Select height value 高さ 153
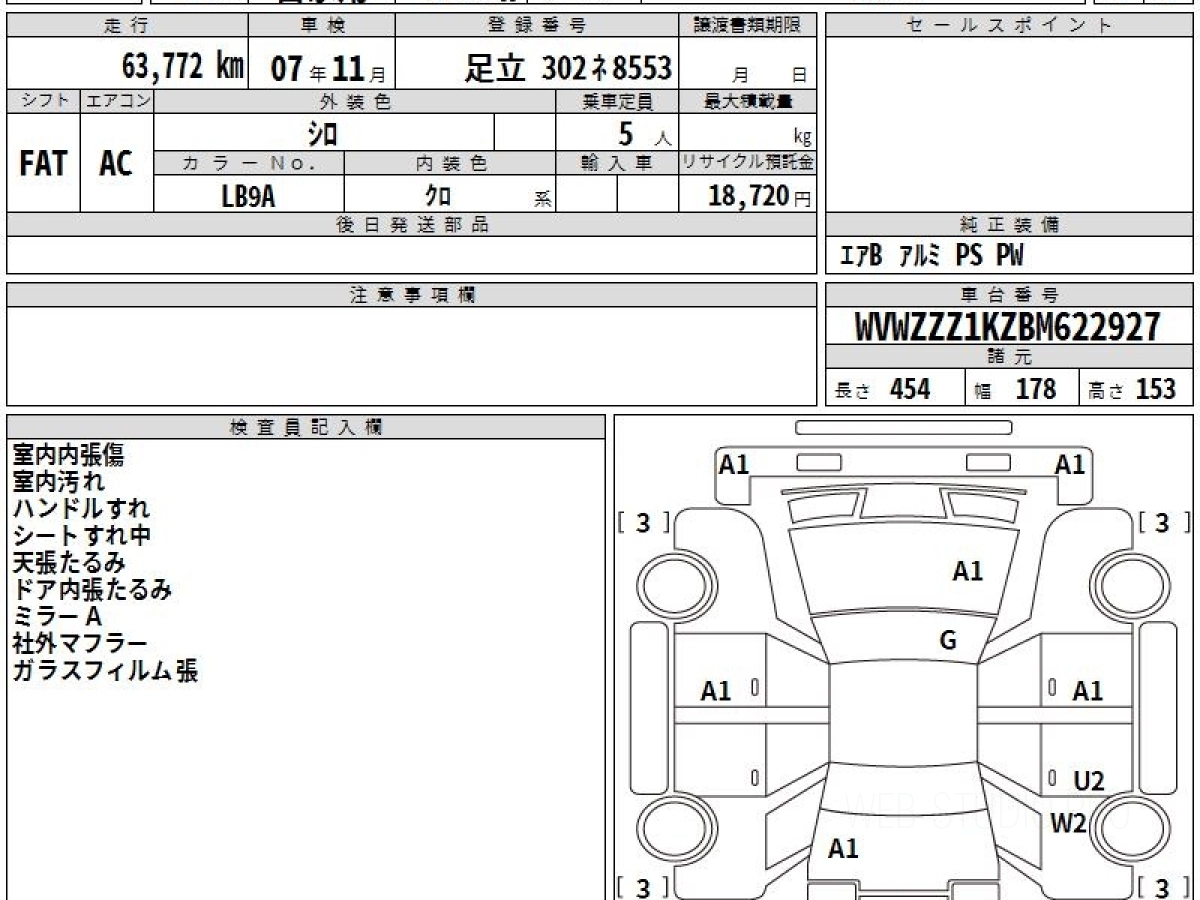 coord(1133,389)
